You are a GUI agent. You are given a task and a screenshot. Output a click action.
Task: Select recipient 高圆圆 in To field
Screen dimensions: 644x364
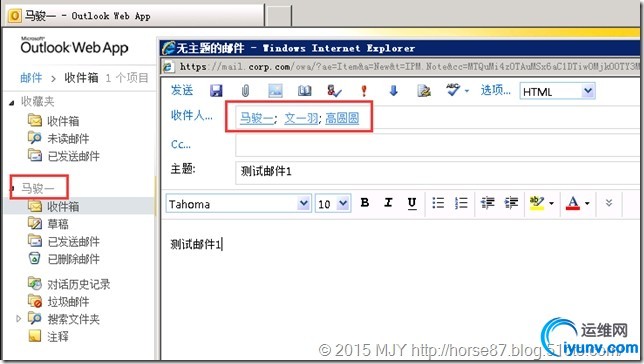tap(342, 118)
